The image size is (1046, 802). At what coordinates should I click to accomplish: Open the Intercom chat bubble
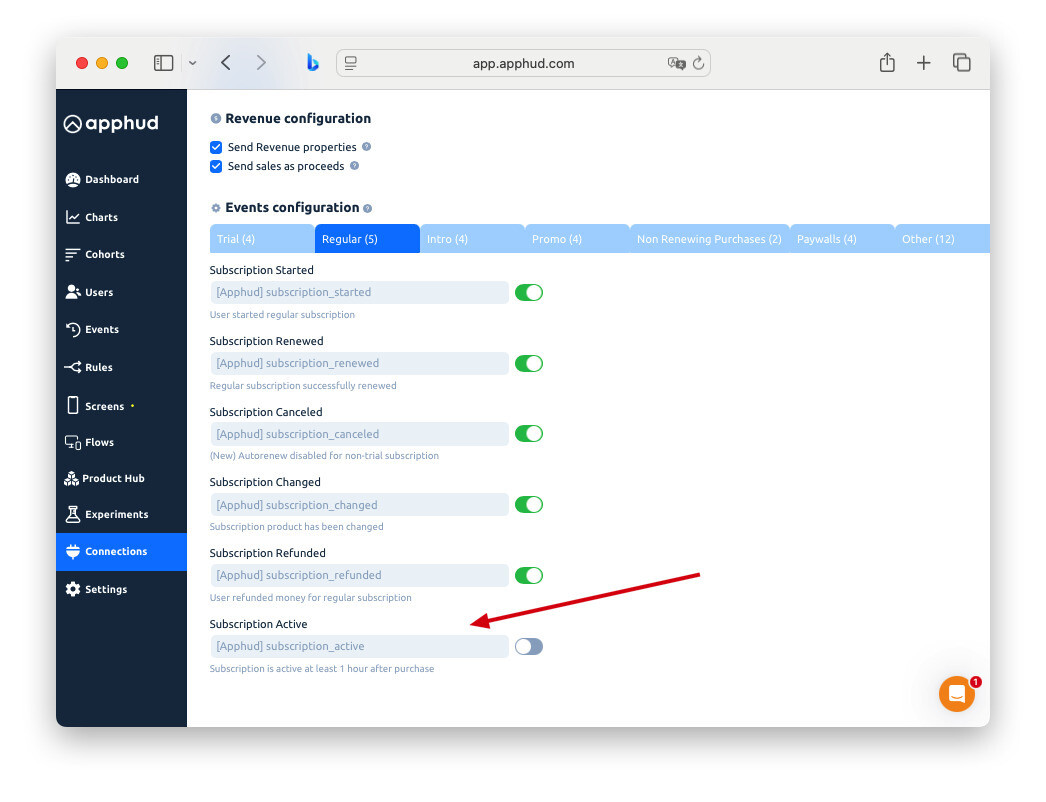(957, 693)
